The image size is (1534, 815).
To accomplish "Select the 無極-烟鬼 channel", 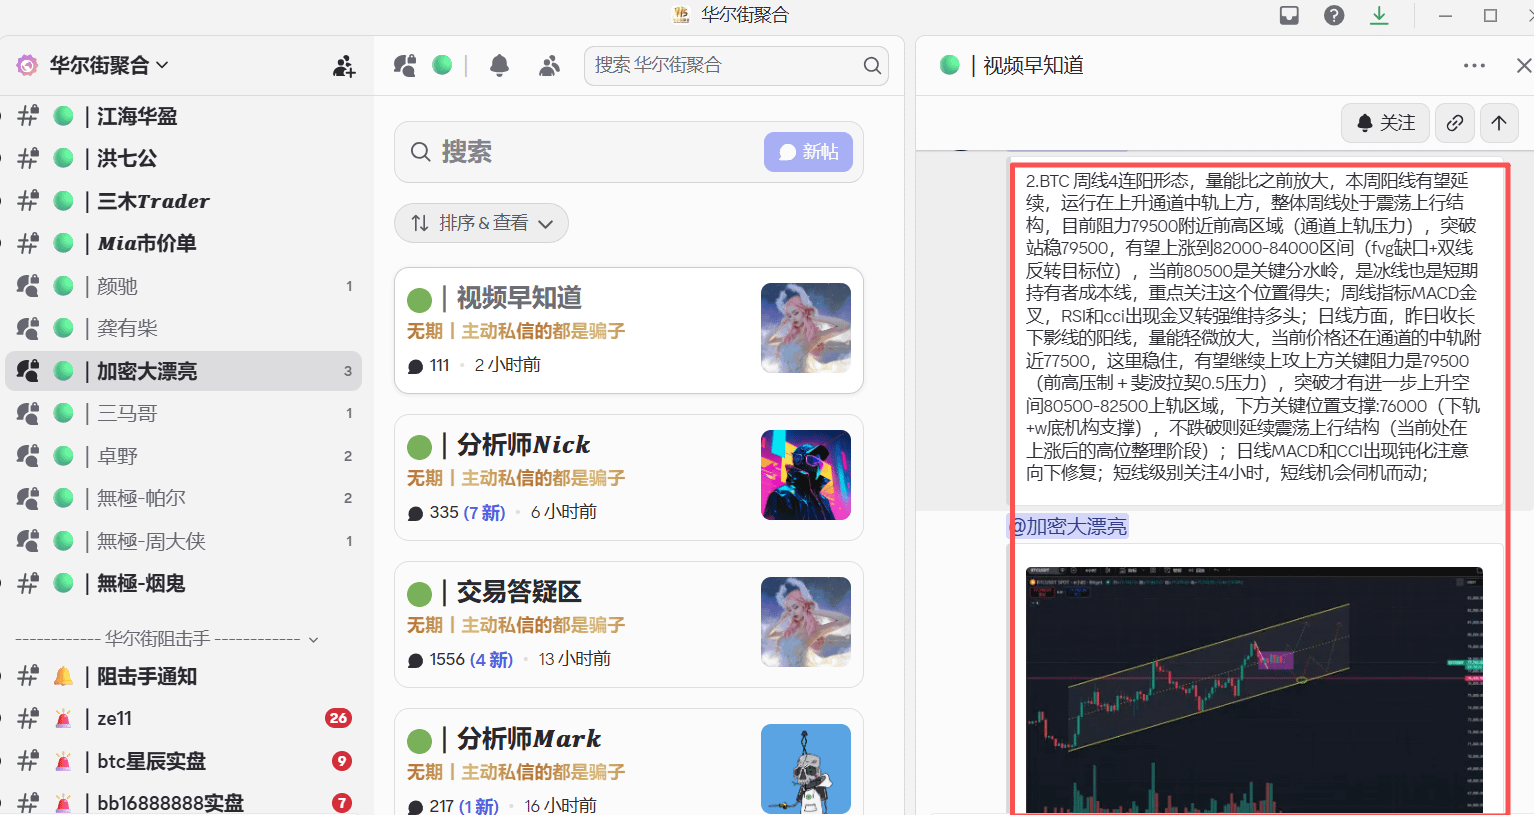I will (x=185, y=583).
